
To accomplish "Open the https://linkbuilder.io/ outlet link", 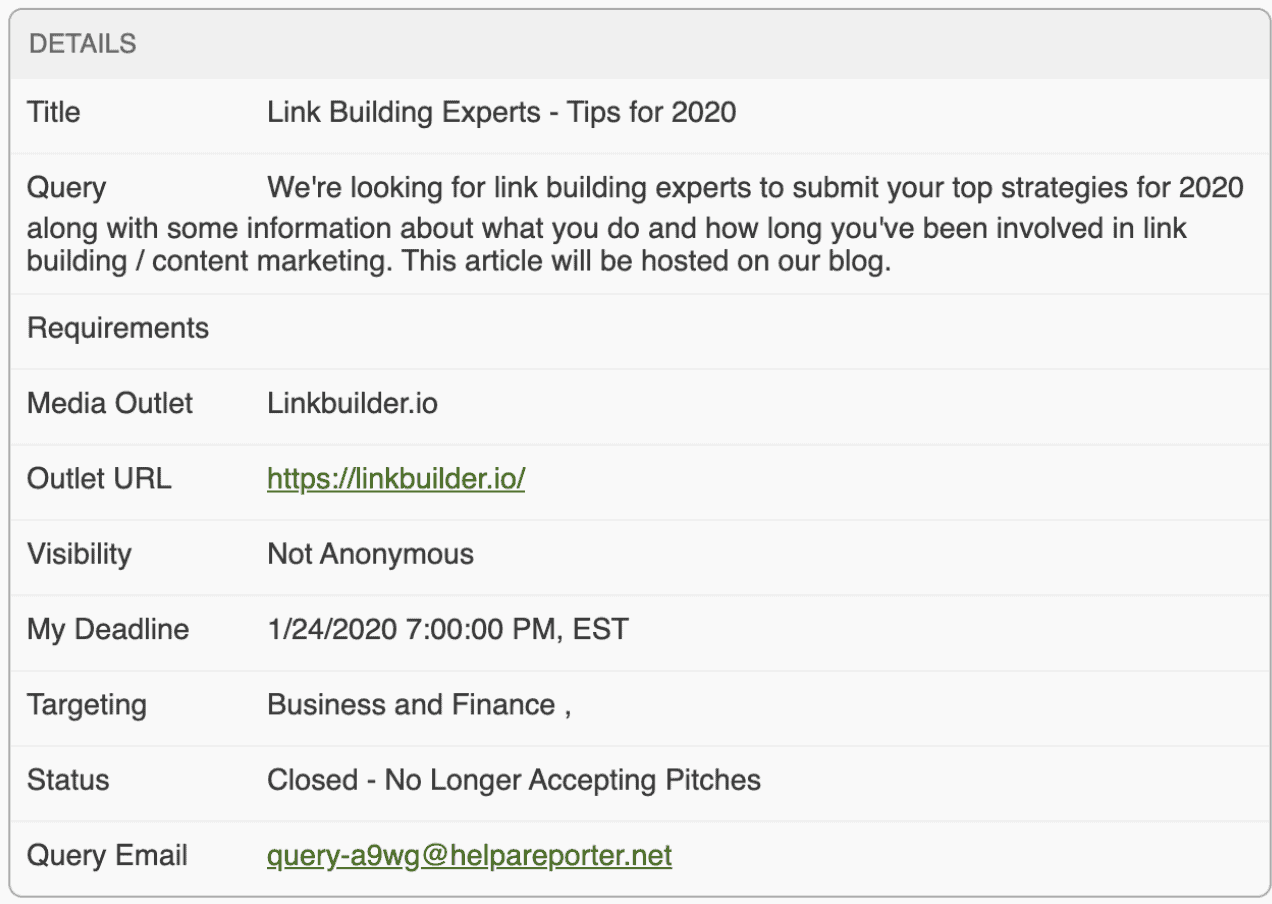I will click(x=396, y=479).
